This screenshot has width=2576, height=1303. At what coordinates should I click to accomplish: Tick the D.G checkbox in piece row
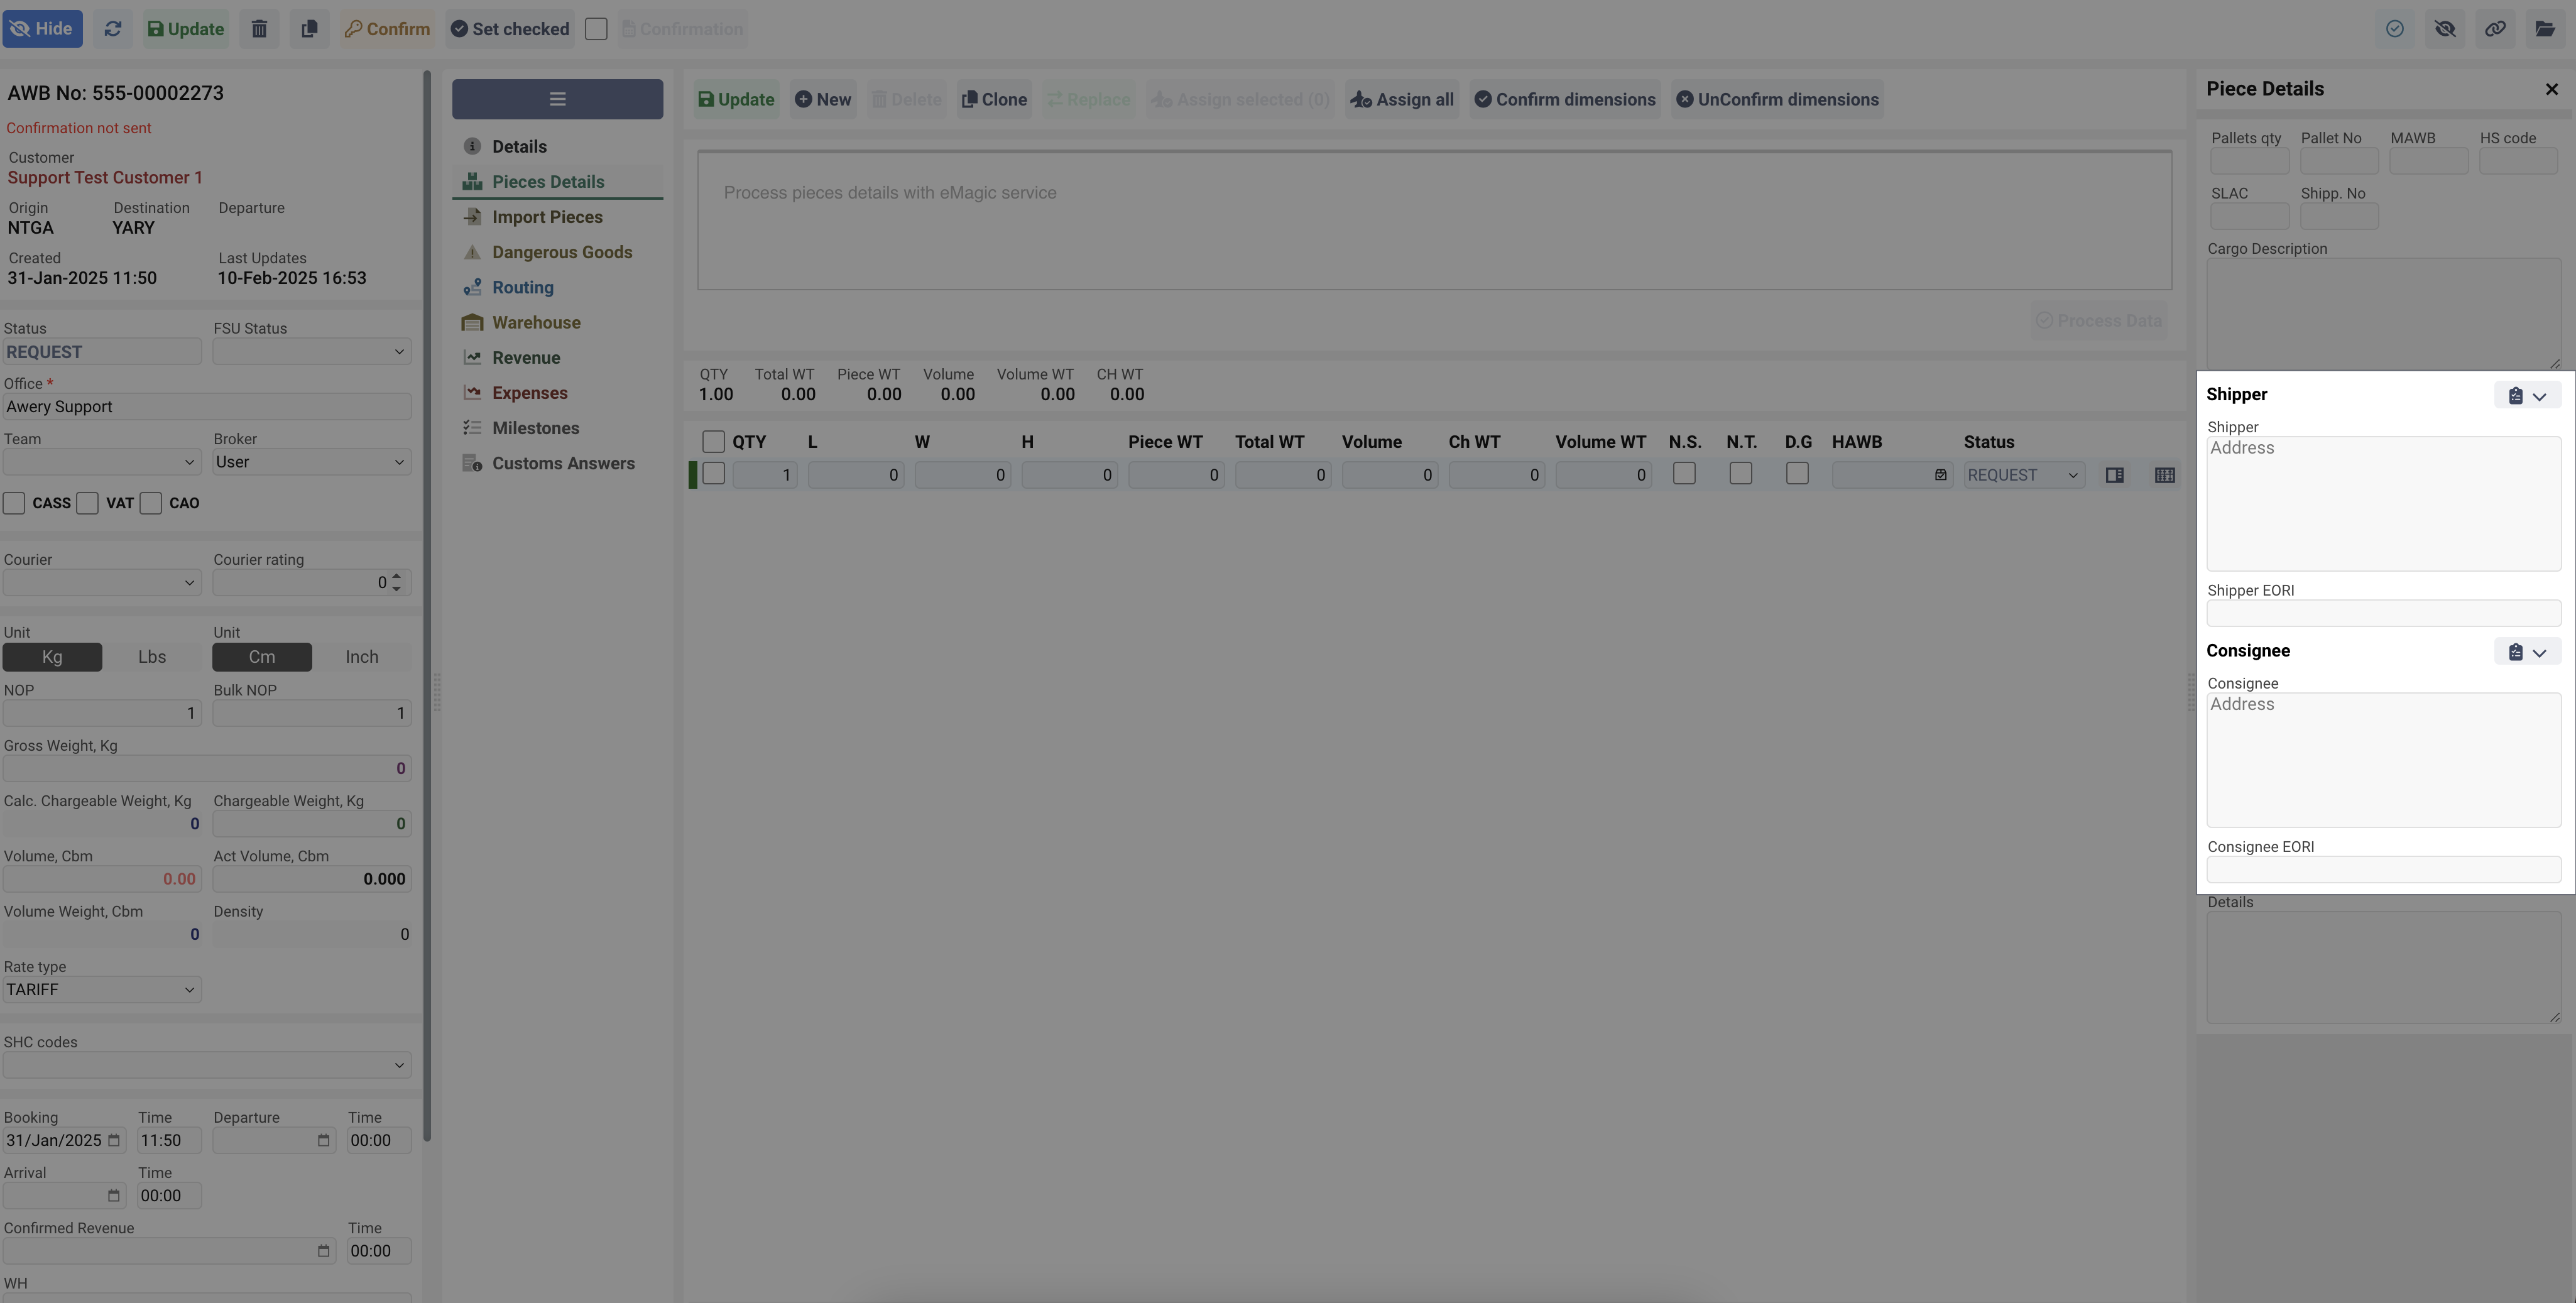[1797, 474]
